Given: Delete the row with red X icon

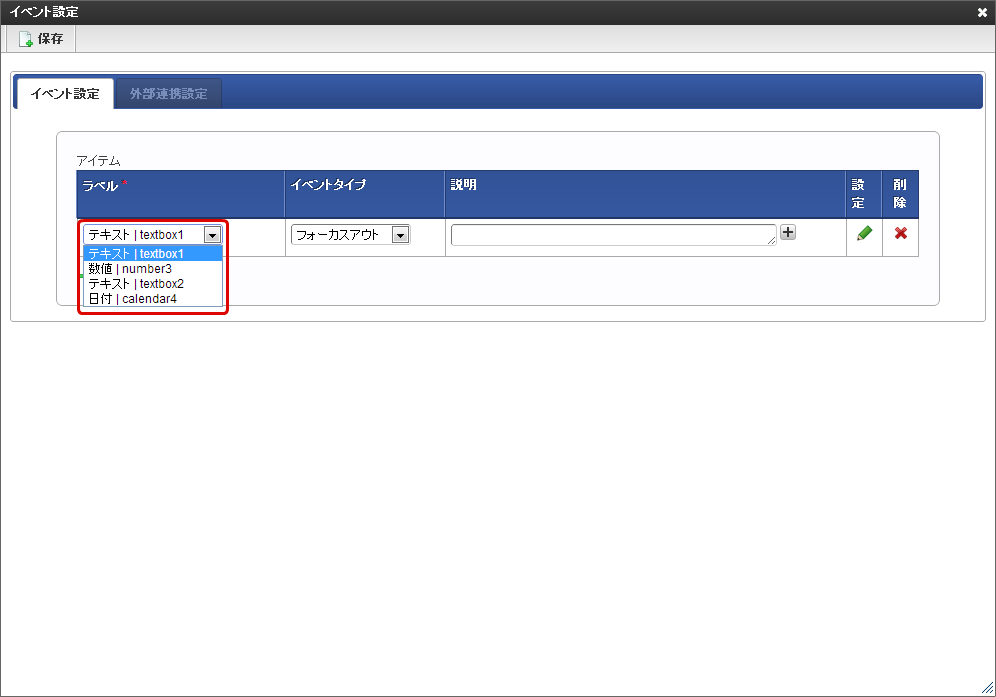Looking at the screenshot, I should pyautogui.click(x=900, y=233).
